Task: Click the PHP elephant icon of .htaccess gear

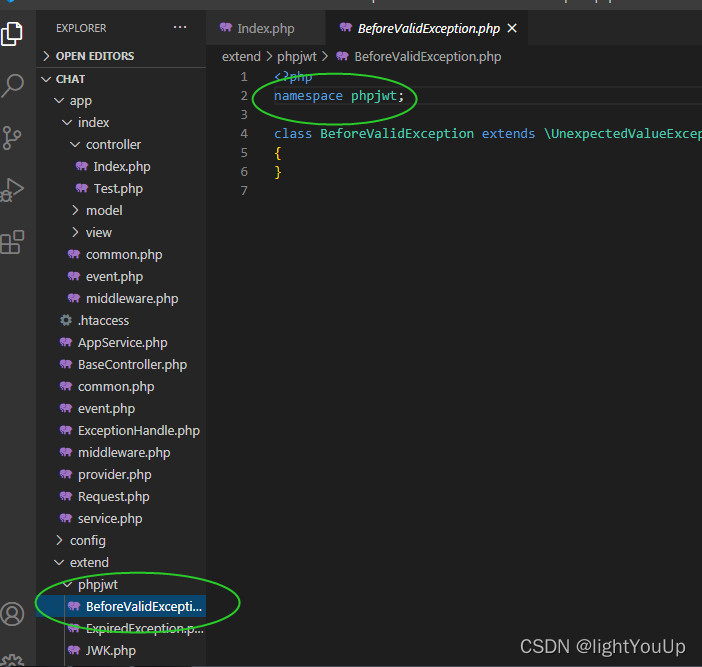Action: [66, 320]
